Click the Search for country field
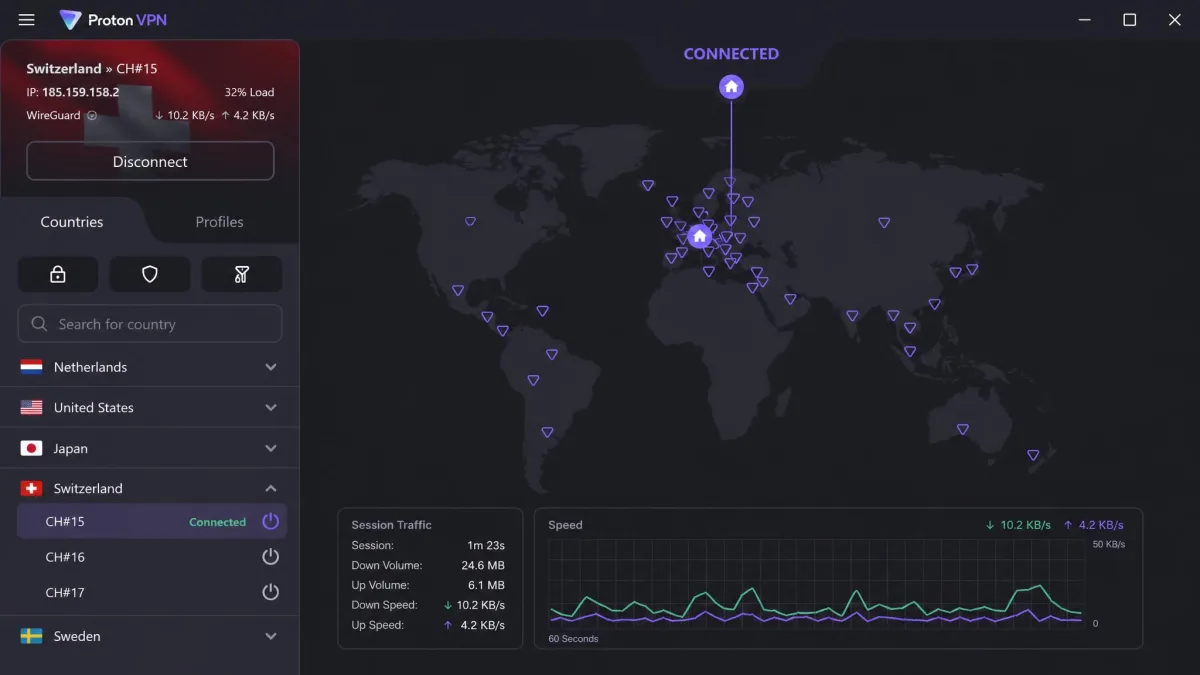 (150, 324)
